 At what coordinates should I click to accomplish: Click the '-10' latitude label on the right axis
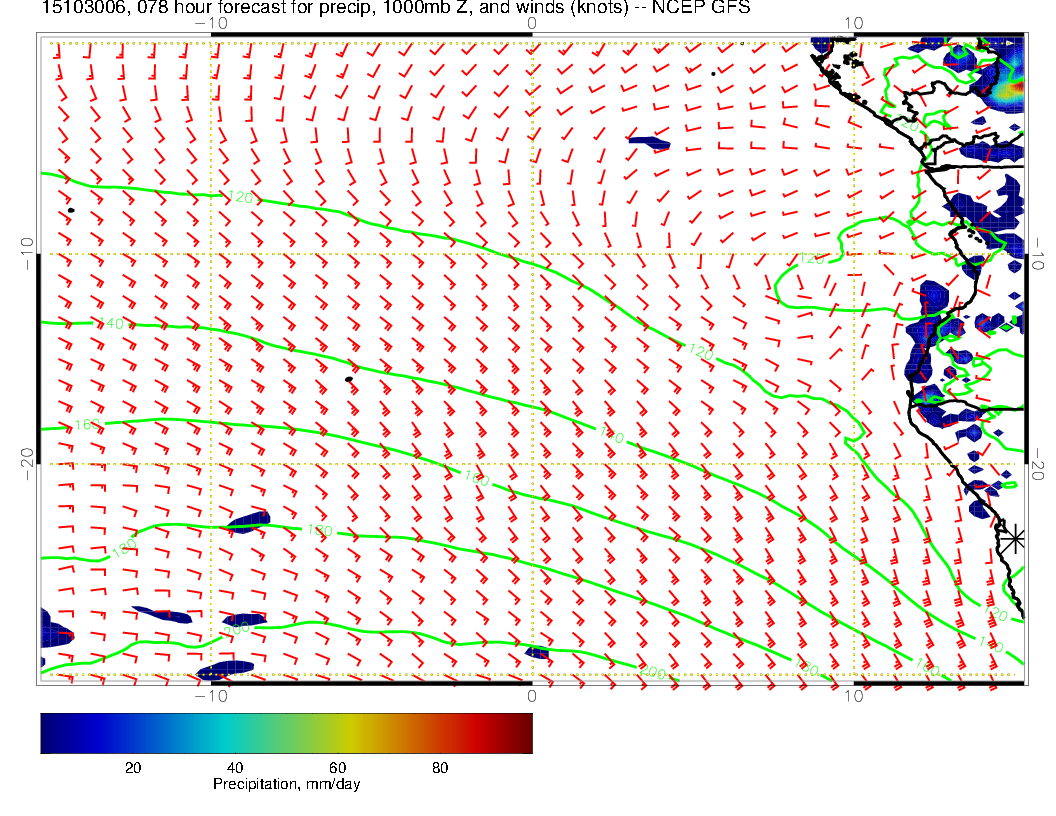pyautogui.click(x=1037, y=254)
